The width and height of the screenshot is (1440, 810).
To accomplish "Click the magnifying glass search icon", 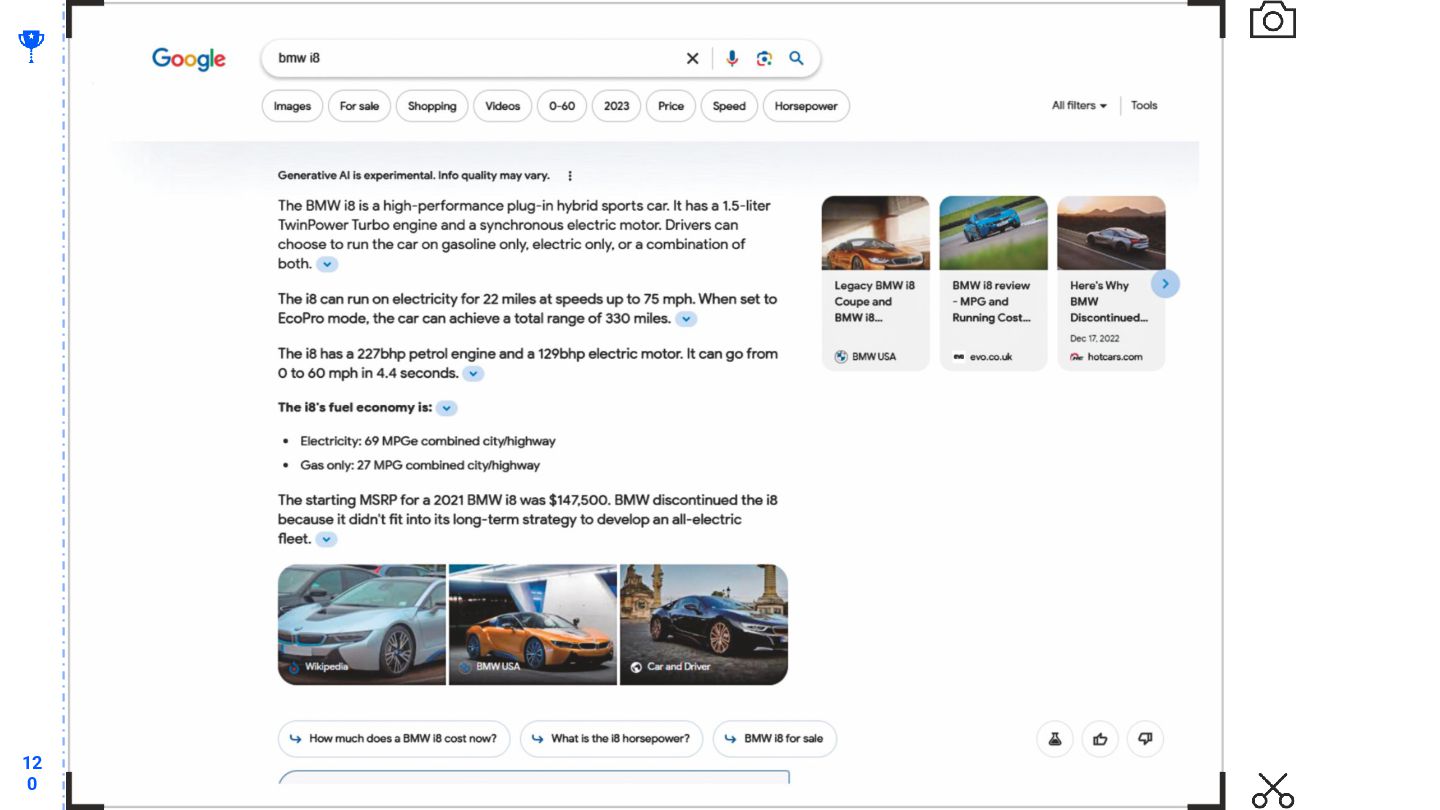I will (x=796, y=59).
